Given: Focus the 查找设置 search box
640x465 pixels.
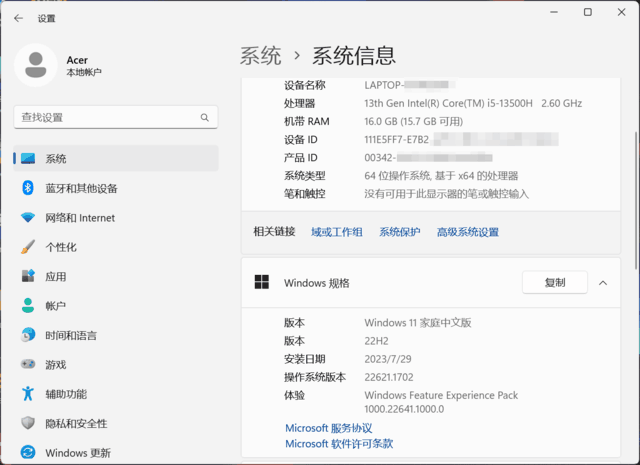Looking at the screenshot, I should click(x=116, y=118).
